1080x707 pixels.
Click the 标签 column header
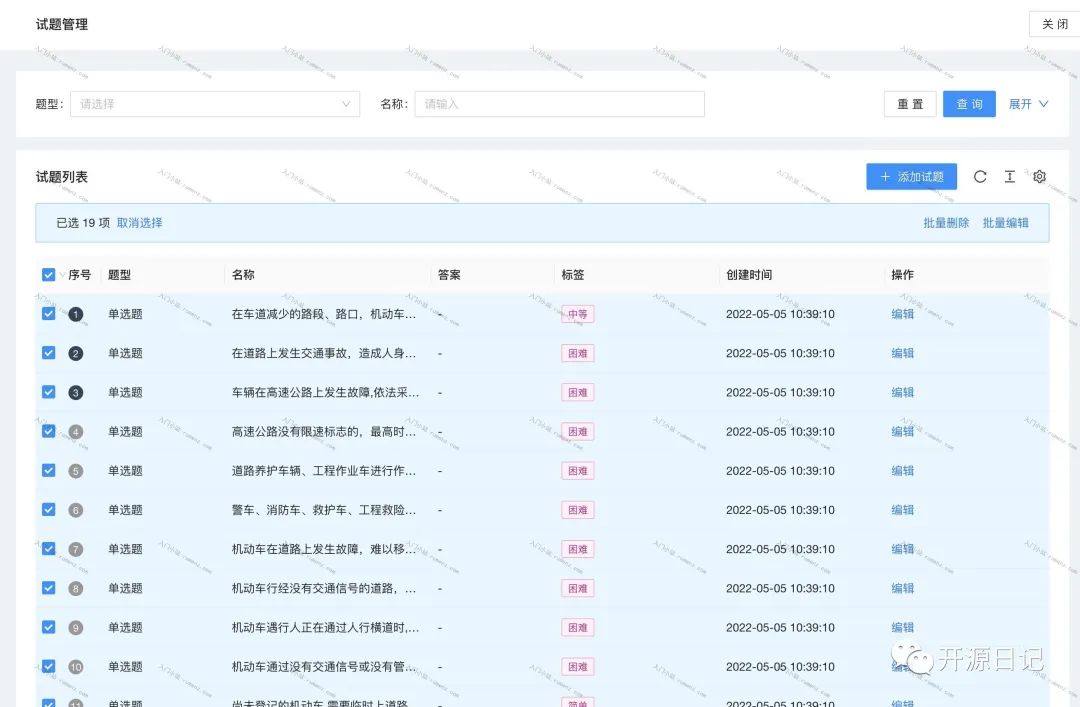572,275
